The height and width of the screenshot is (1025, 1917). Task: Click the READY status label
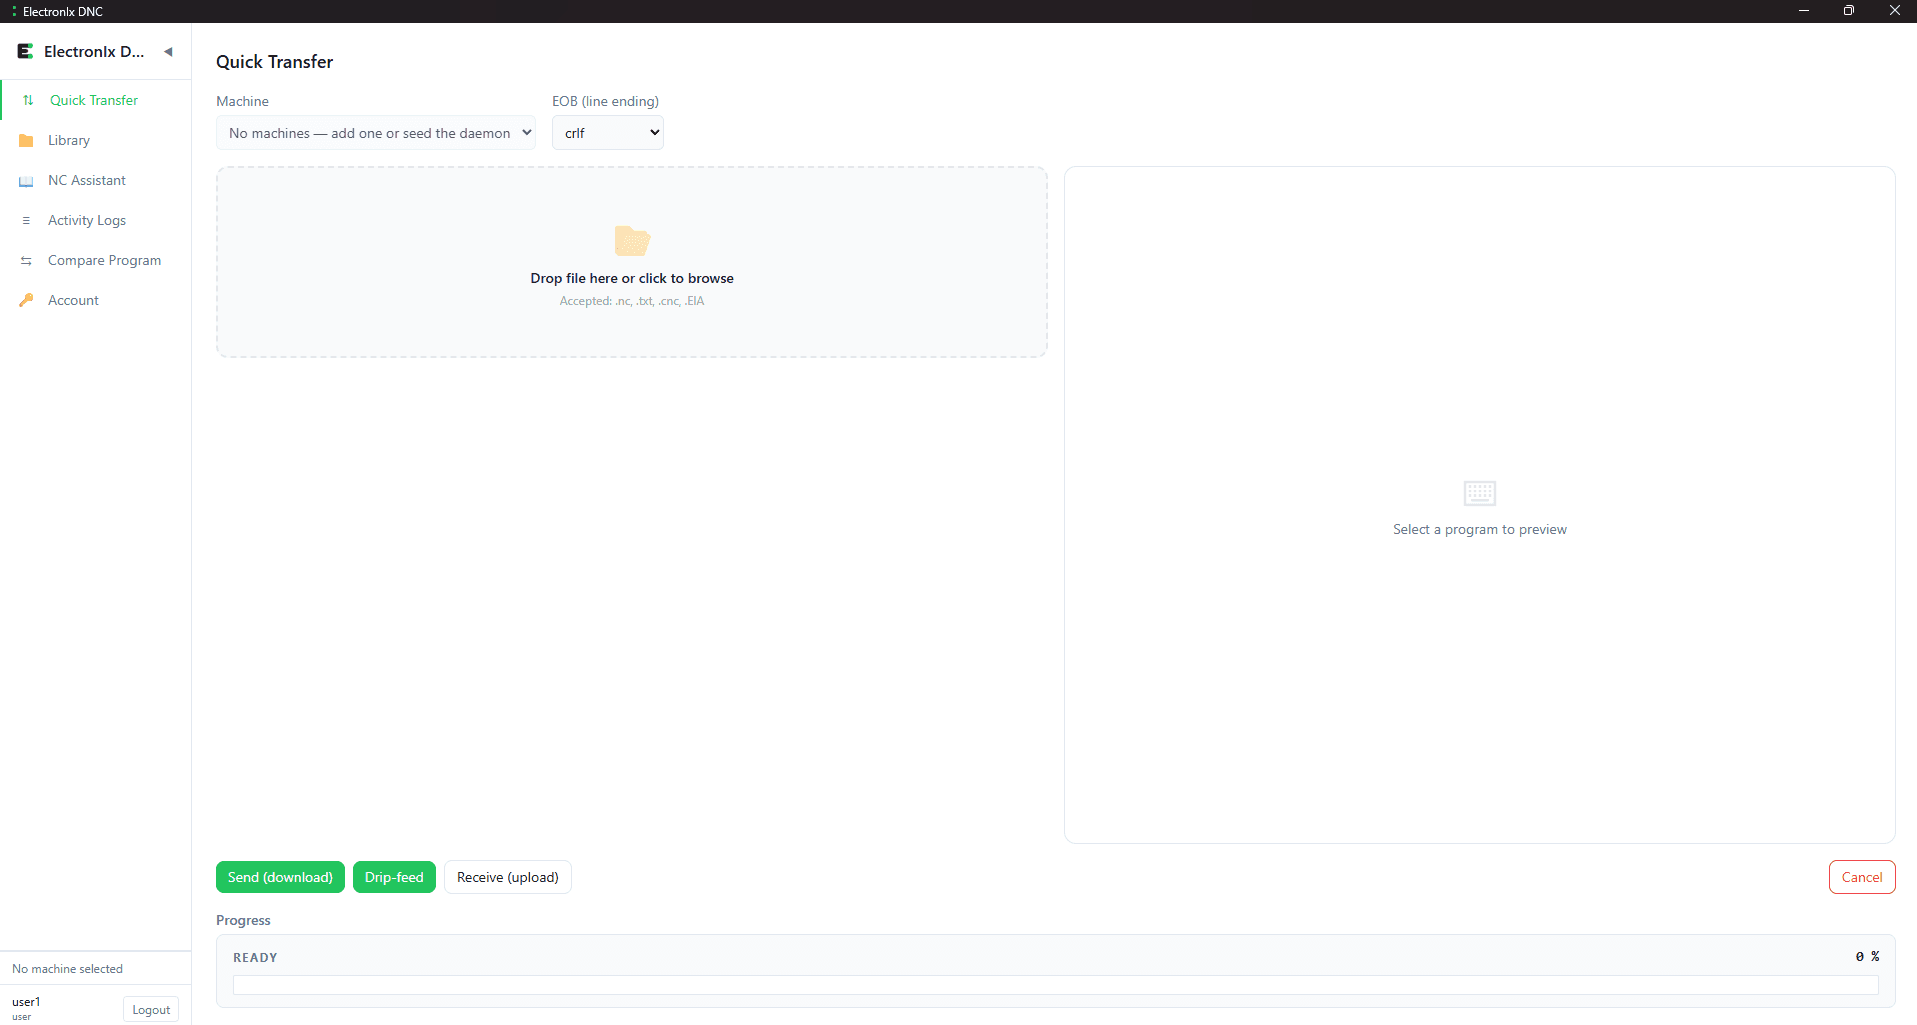pos(255,957)
